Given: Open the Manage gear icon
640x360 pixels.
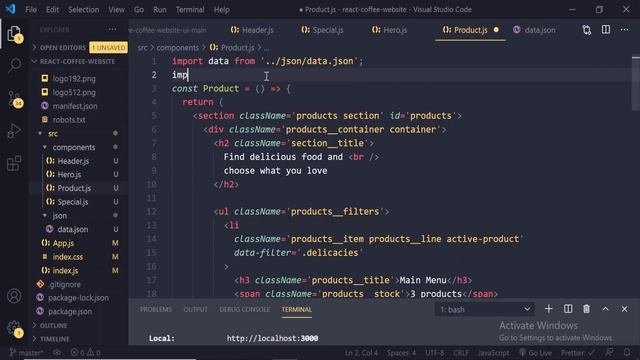Looking at the screenshot, I should 14,328.
